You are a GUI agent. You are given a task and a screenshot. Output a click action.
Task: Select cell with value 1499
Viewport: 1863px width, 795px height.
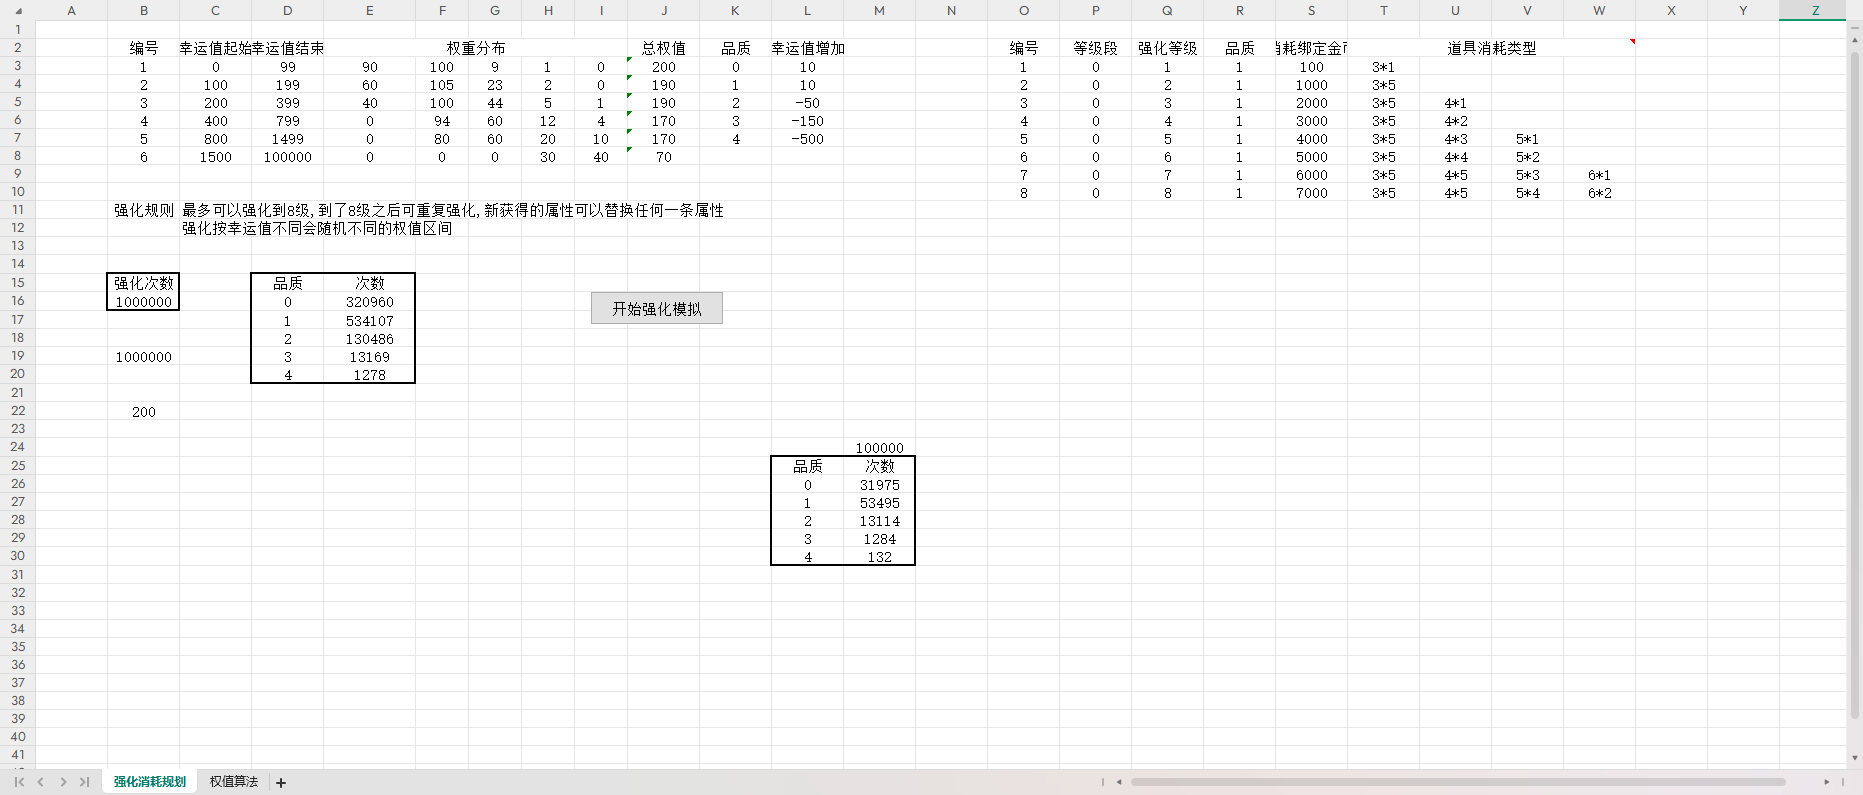287,139
